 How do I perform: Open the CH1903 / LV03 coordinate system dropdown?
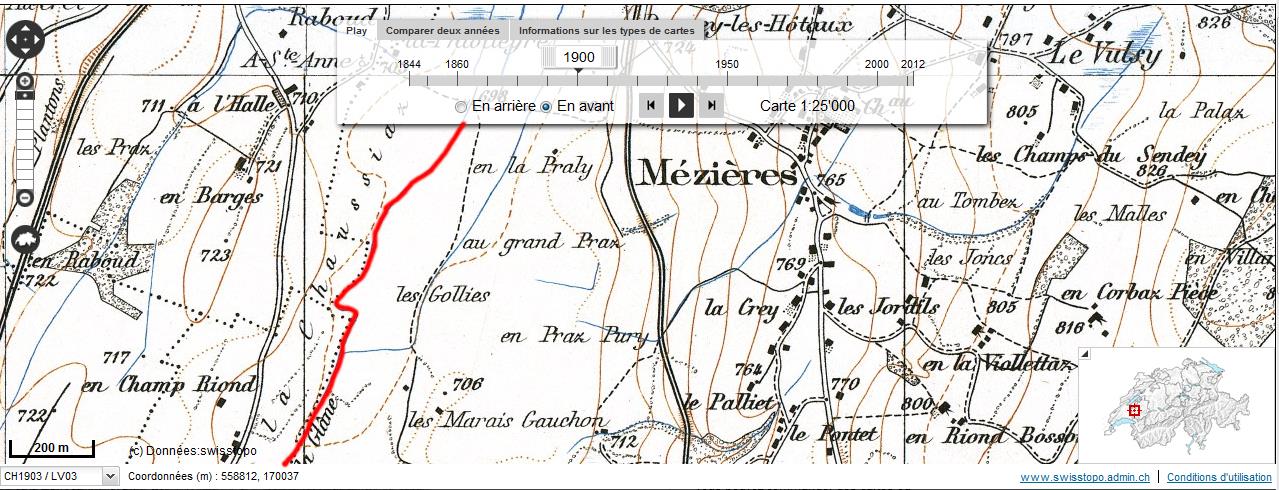pyautogui.click(x=60, y=477)
